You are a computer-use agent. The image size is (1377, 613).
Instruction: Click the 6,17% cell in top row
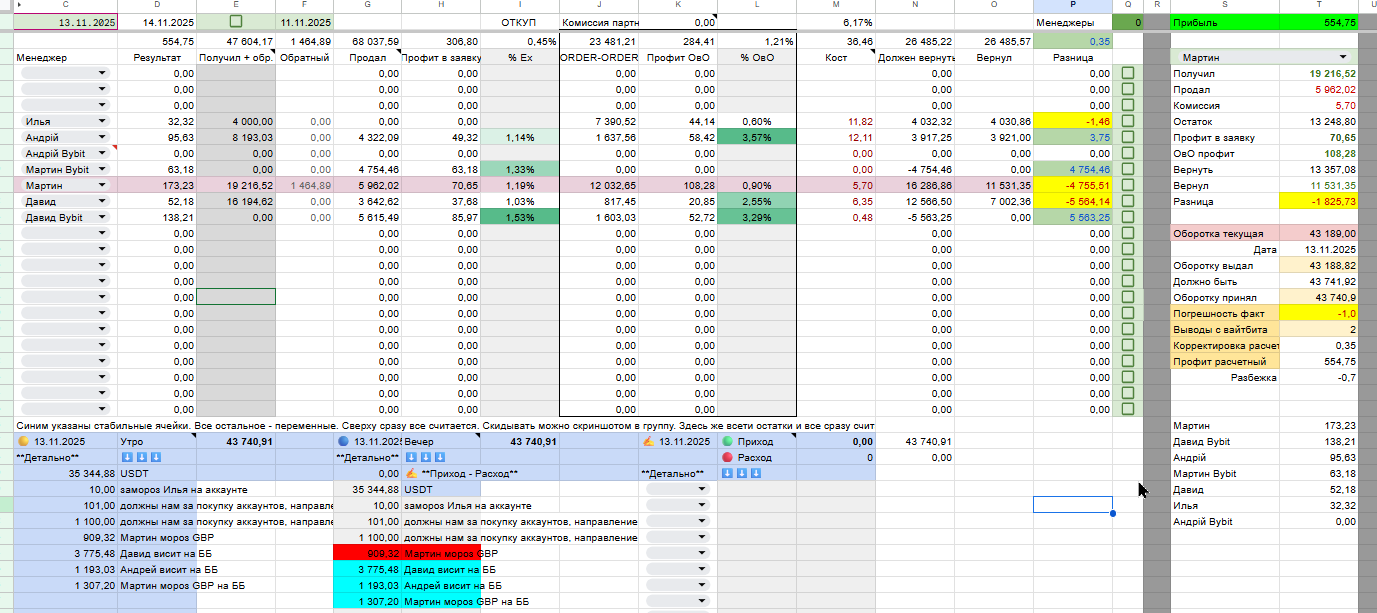click(x=836, y=21)
